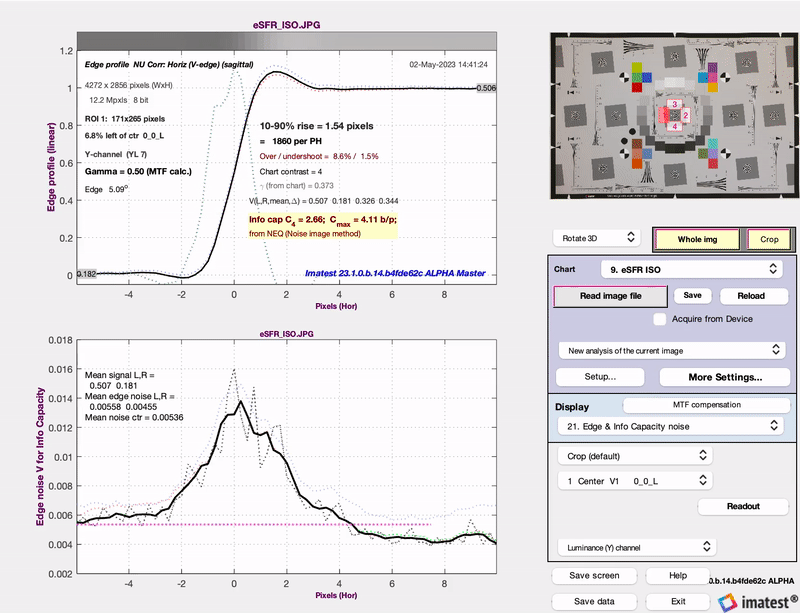
Task: Open New analysis of the current image dropdown
Action: [x=671, y=351]
